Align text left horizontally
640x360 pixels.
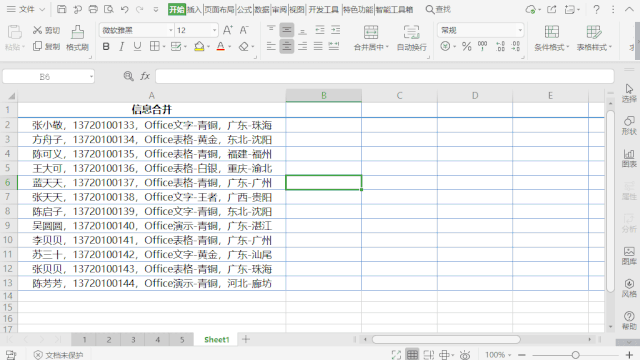tap(271, 47)
